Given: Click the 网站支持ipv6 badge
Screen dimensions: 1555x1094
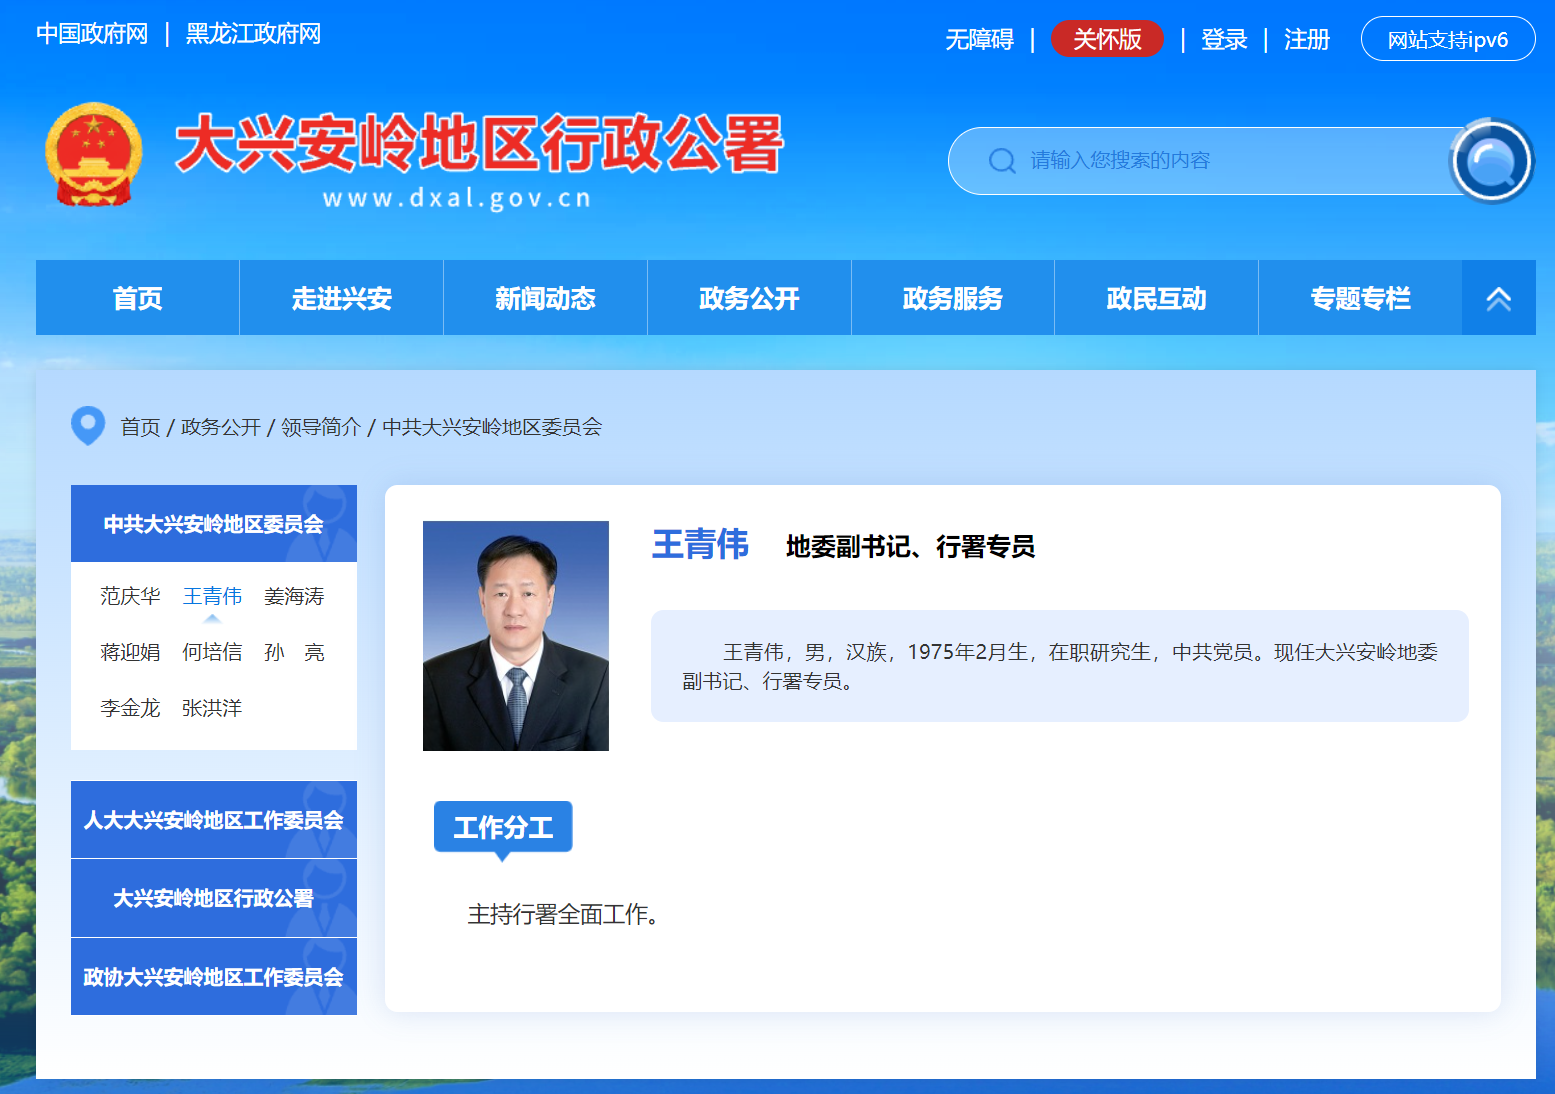Looking at the screenshot, I should tap(1447, 39).
